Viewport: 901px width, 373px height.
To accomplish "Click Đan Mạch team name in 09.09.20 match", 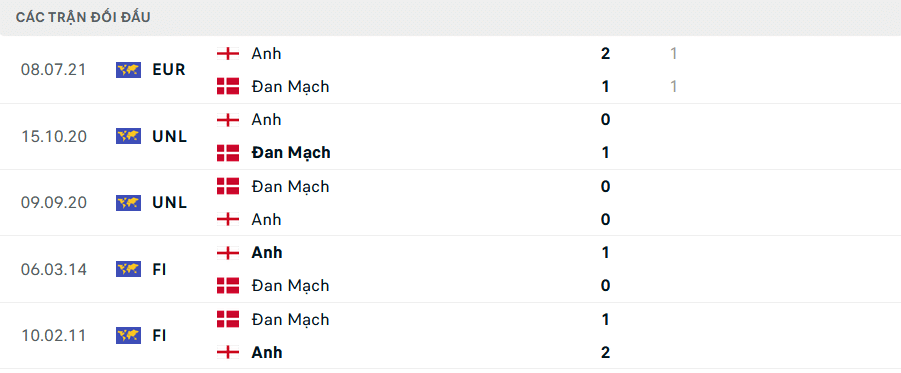I will click(x=290, y=187).
